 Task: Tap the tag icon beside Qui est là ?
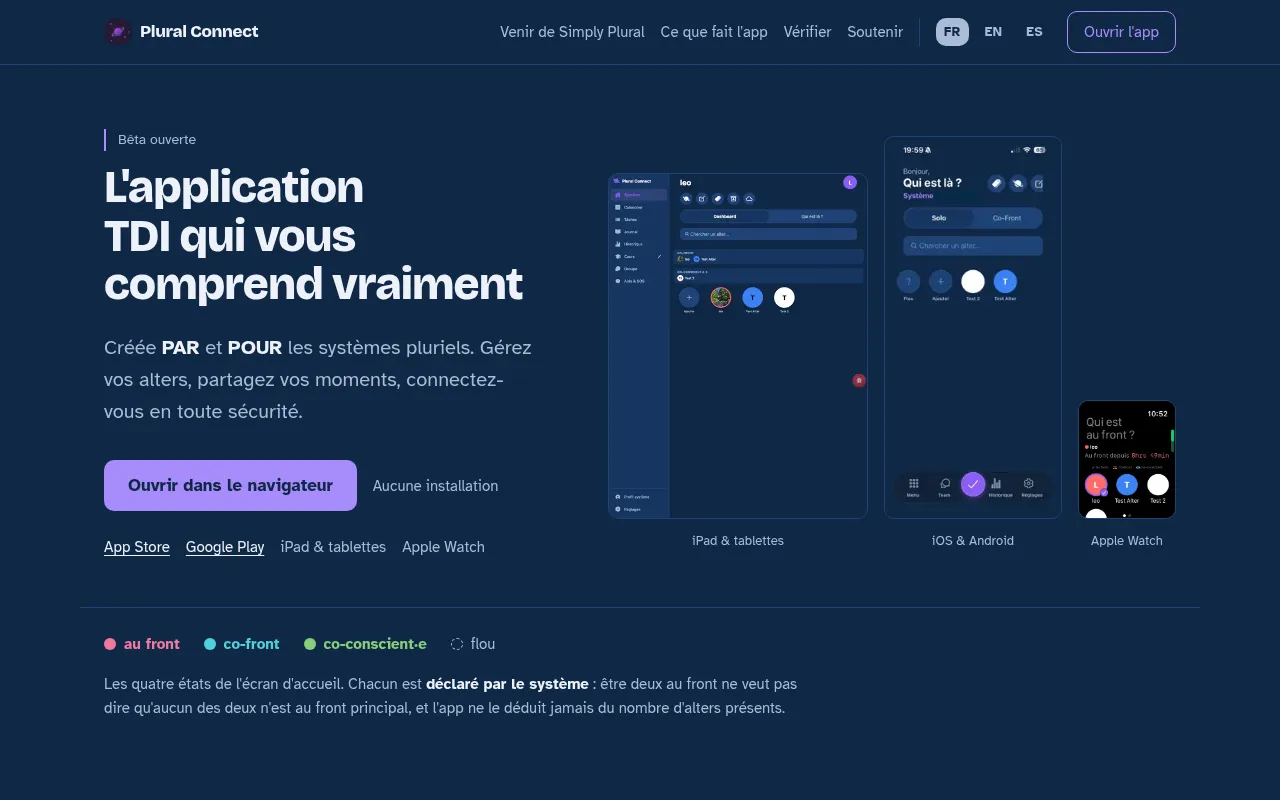(x=996, y=183)
